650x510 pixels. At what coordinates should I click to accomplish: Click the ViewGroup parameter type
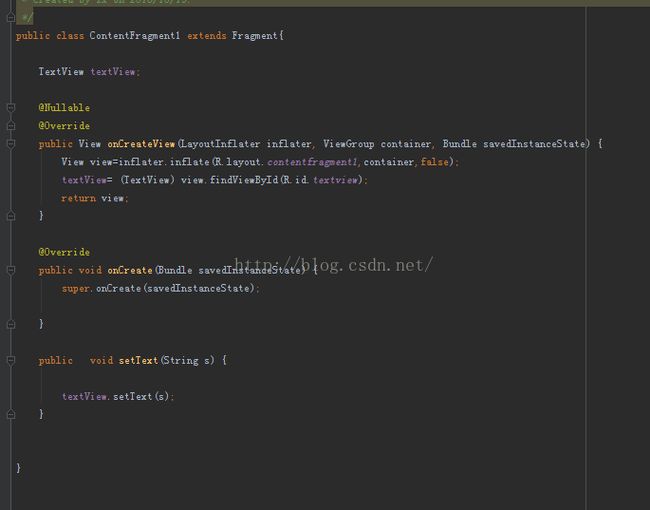349,144
